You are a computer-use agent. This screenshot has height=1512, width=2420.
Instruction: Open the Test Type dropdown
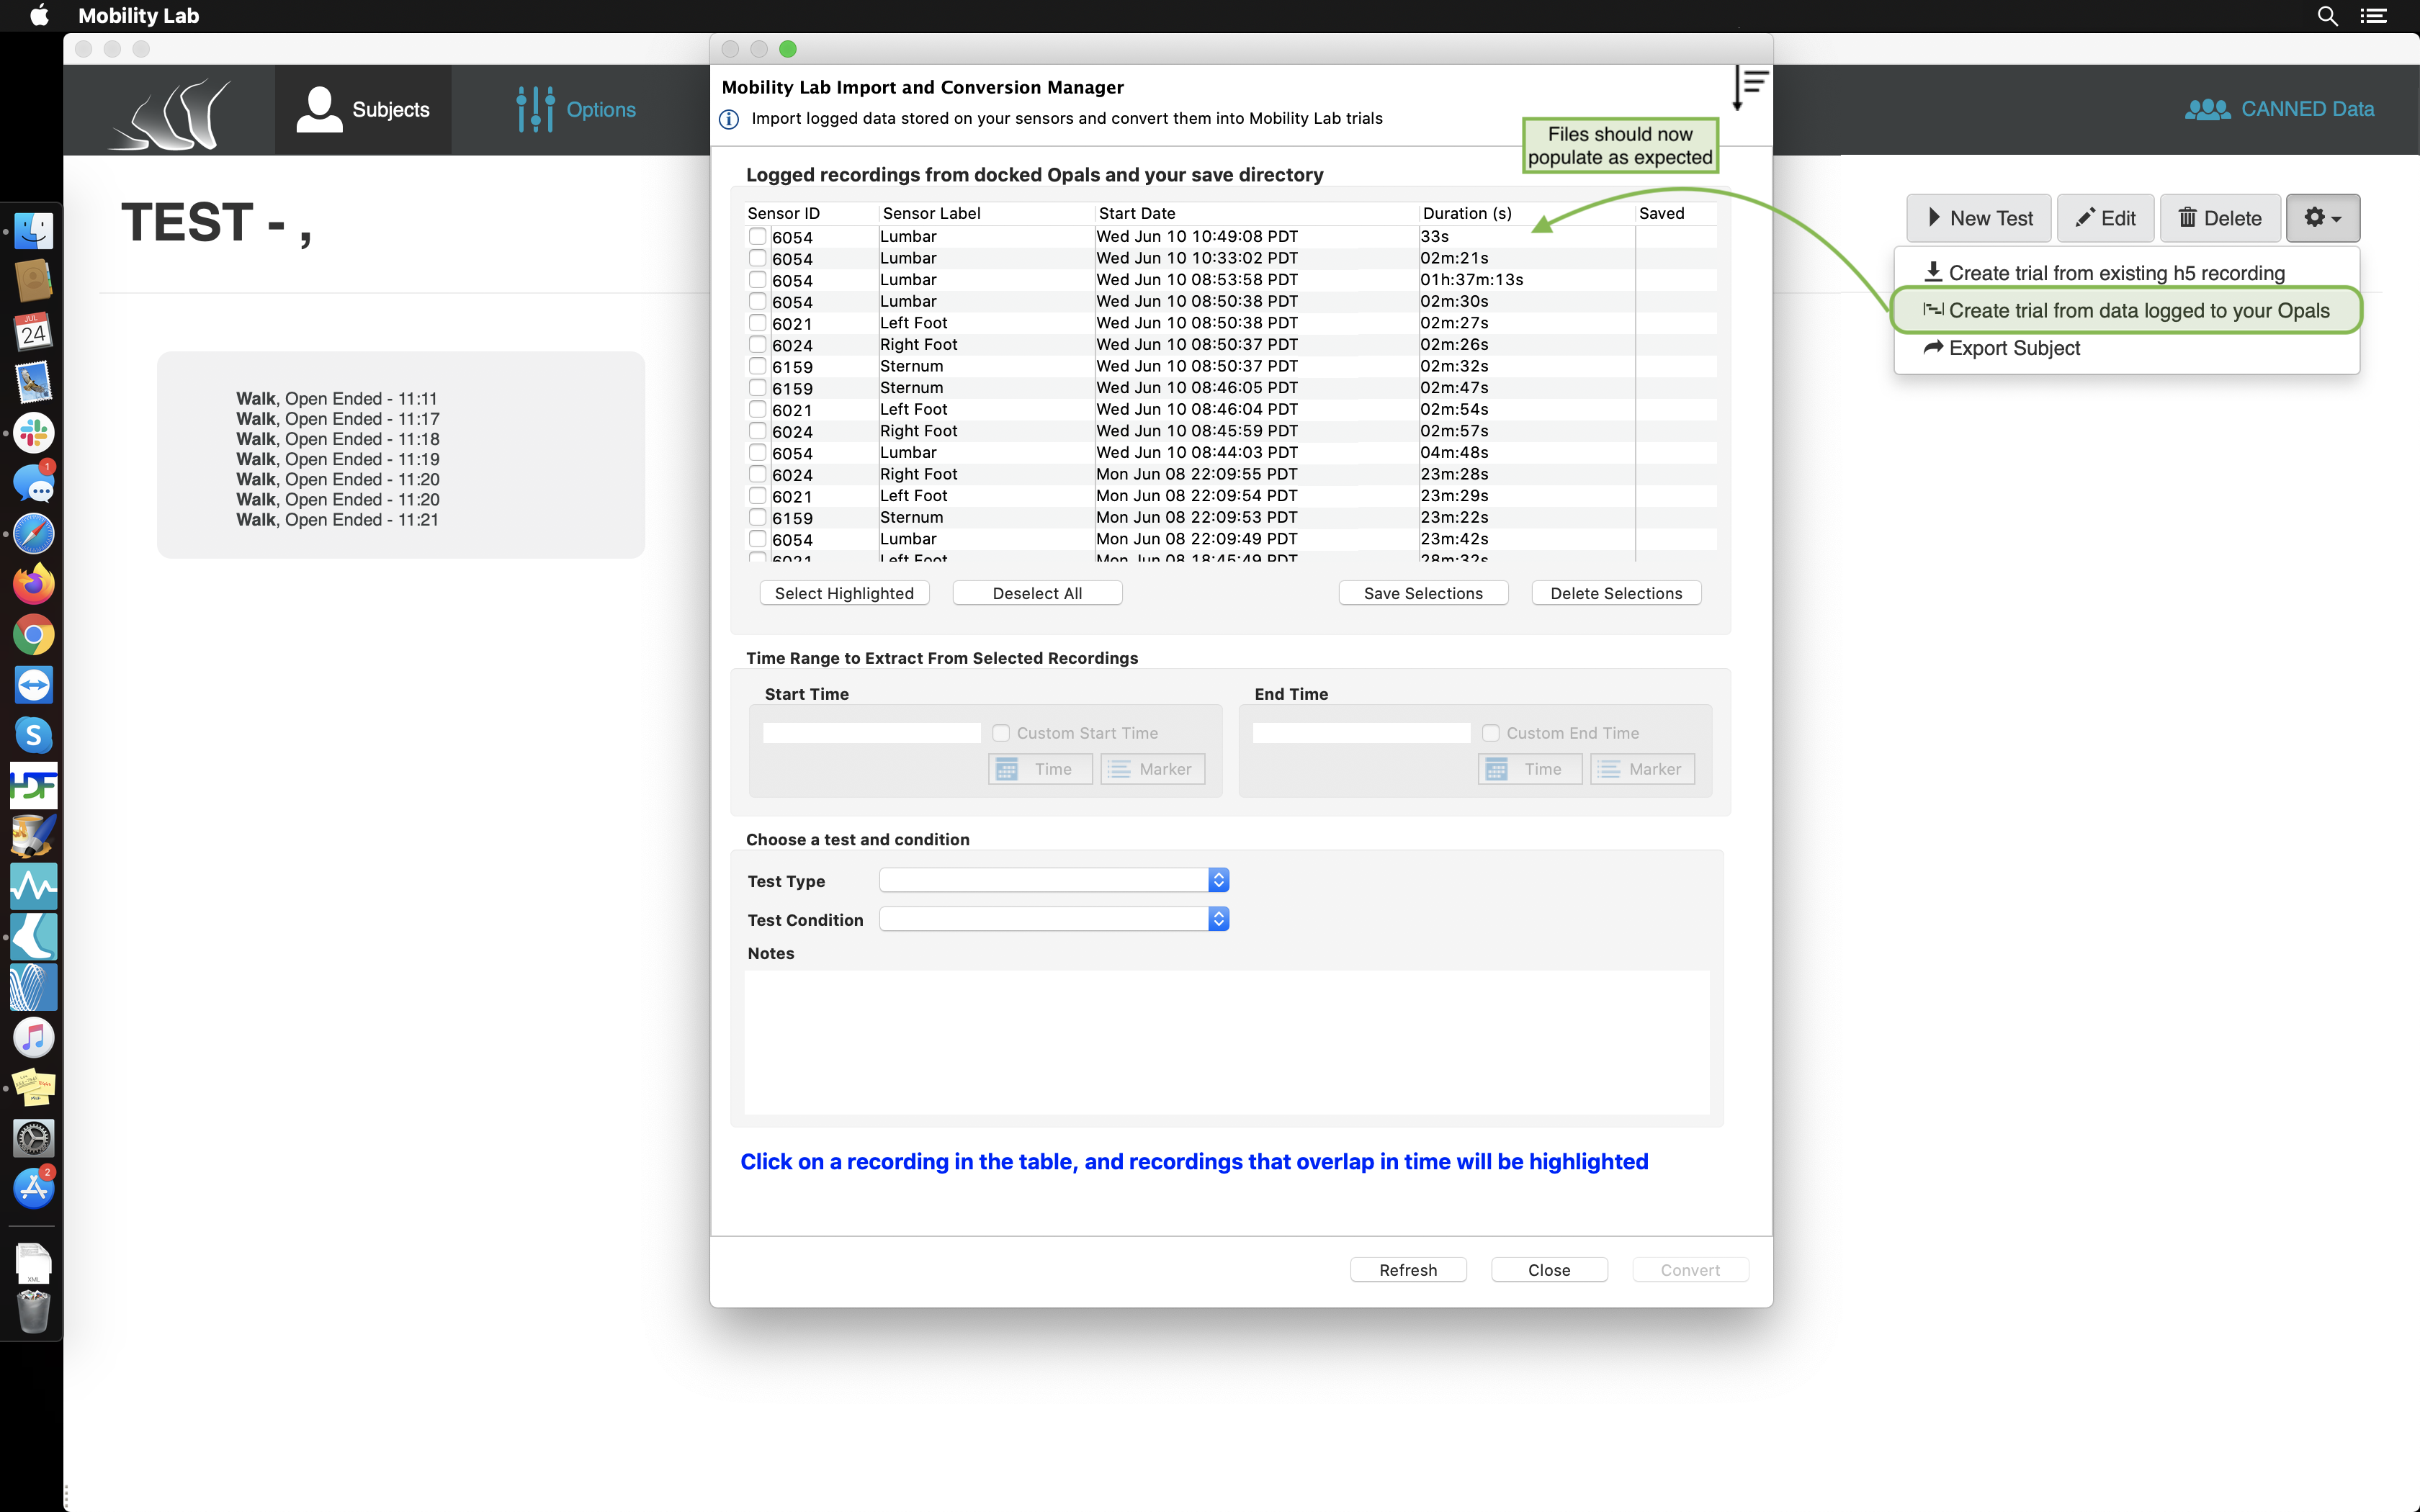[1054, 880]
